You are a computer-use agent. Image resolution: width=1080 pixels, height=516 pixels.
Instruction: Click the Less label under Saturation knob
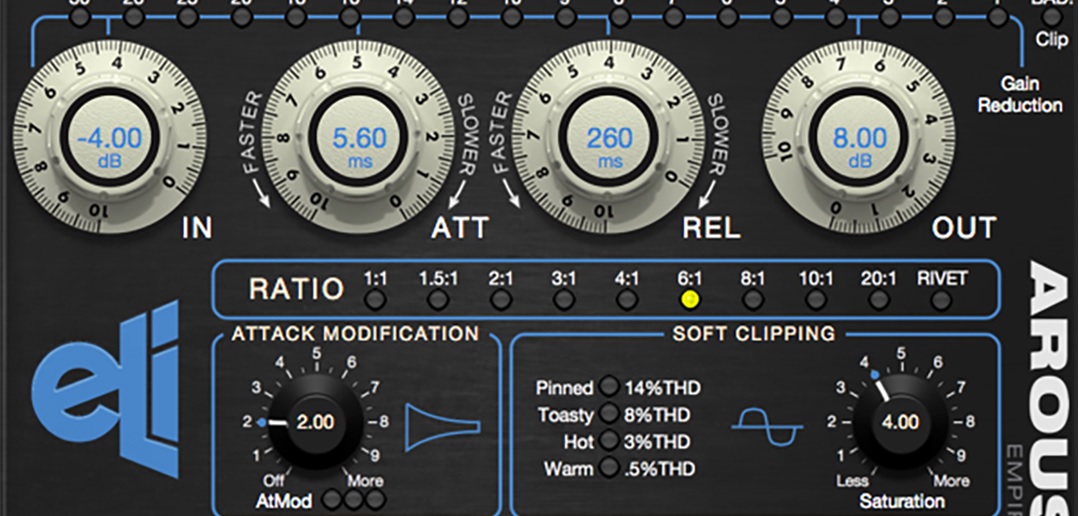coord(852,480)
